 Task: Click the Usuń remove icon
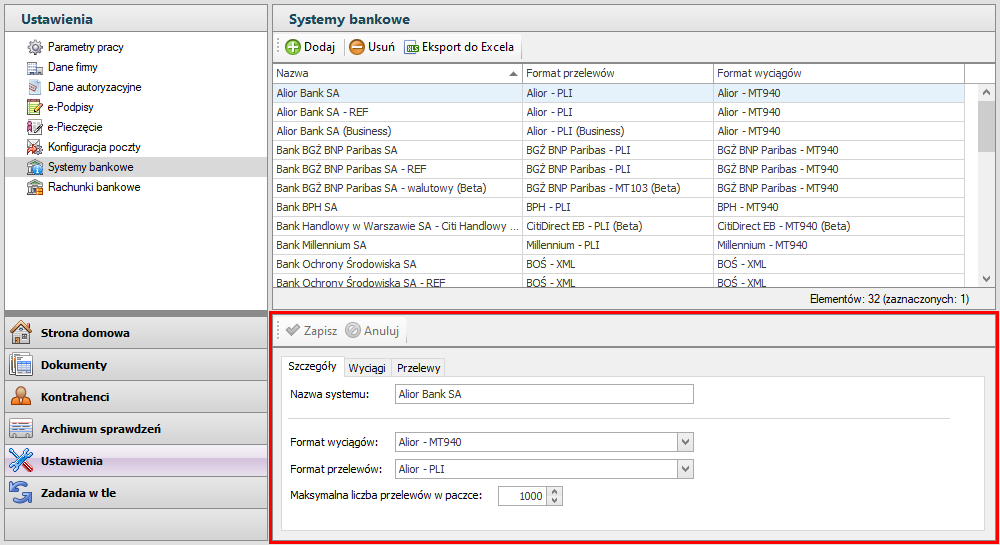point(357,47)
